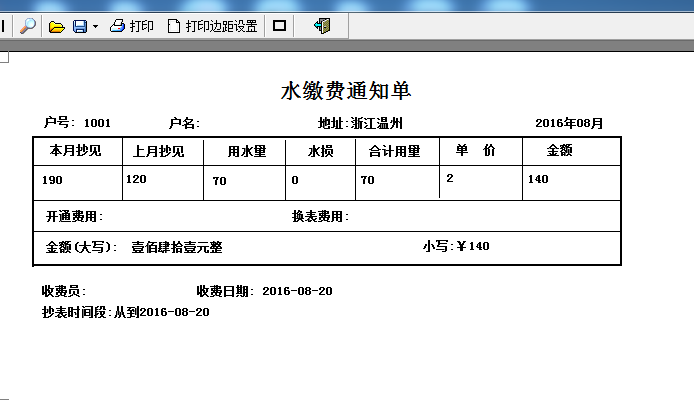Exit preview with the door icon
694x400 pixels.
[x=322, y=26]
